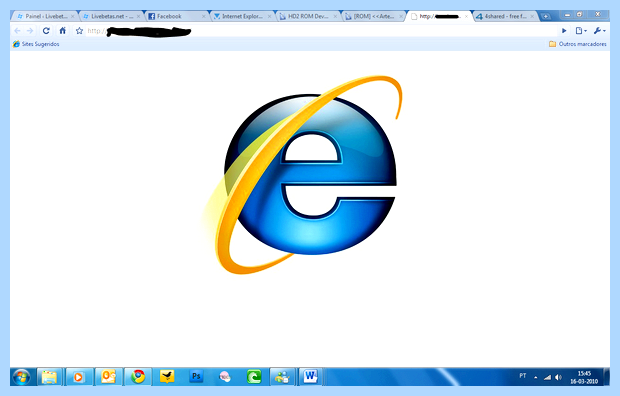Viewport: 620px width, 396px height.
Task: Launch Windows Media Player from taskbar
Action: point(78,377)
